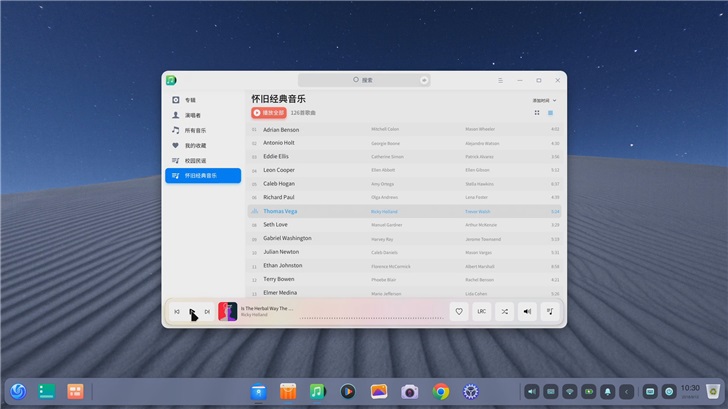Click the volume speaker icon in player bar

pyautogui.click(x=527, y=312)
